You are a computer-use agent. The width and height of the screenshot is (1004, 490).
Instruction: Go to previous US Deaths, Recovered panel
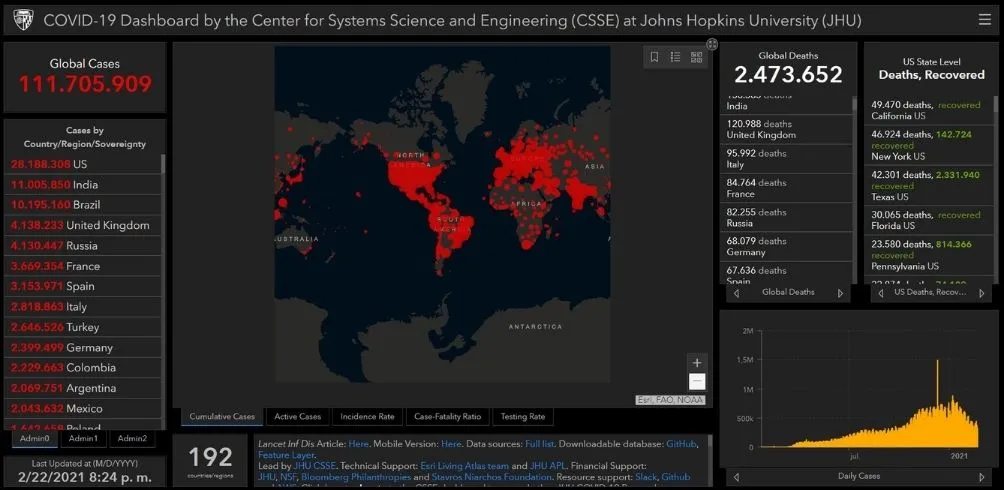880,293
